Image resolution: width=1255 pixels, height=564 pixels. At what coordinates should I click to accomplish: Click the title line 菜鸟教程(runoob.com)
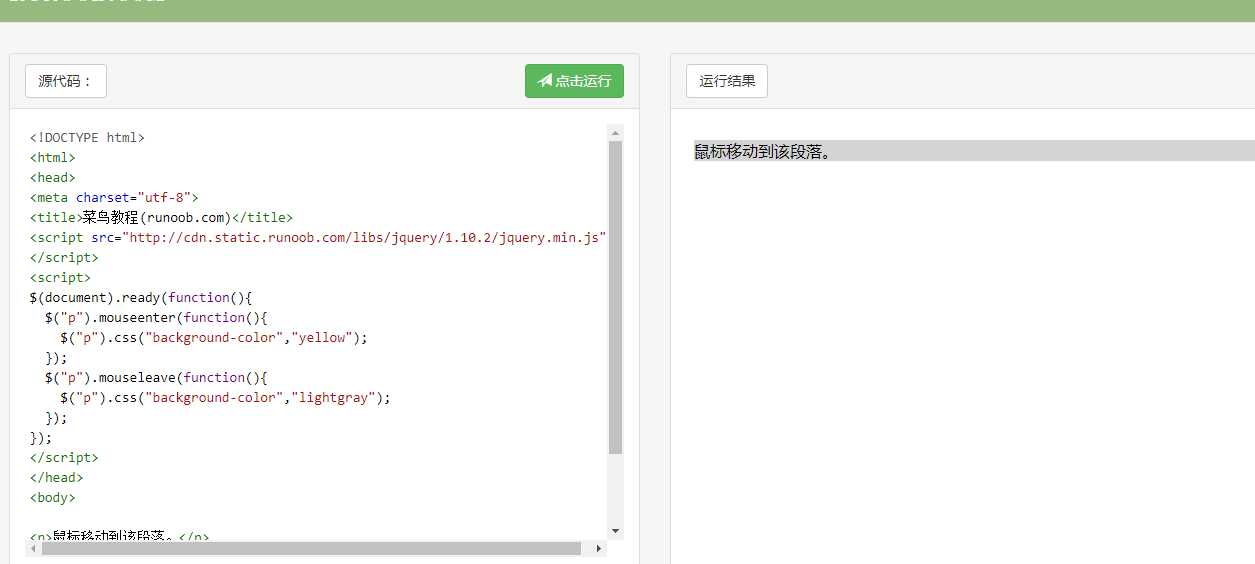click(x=161, y=218)
